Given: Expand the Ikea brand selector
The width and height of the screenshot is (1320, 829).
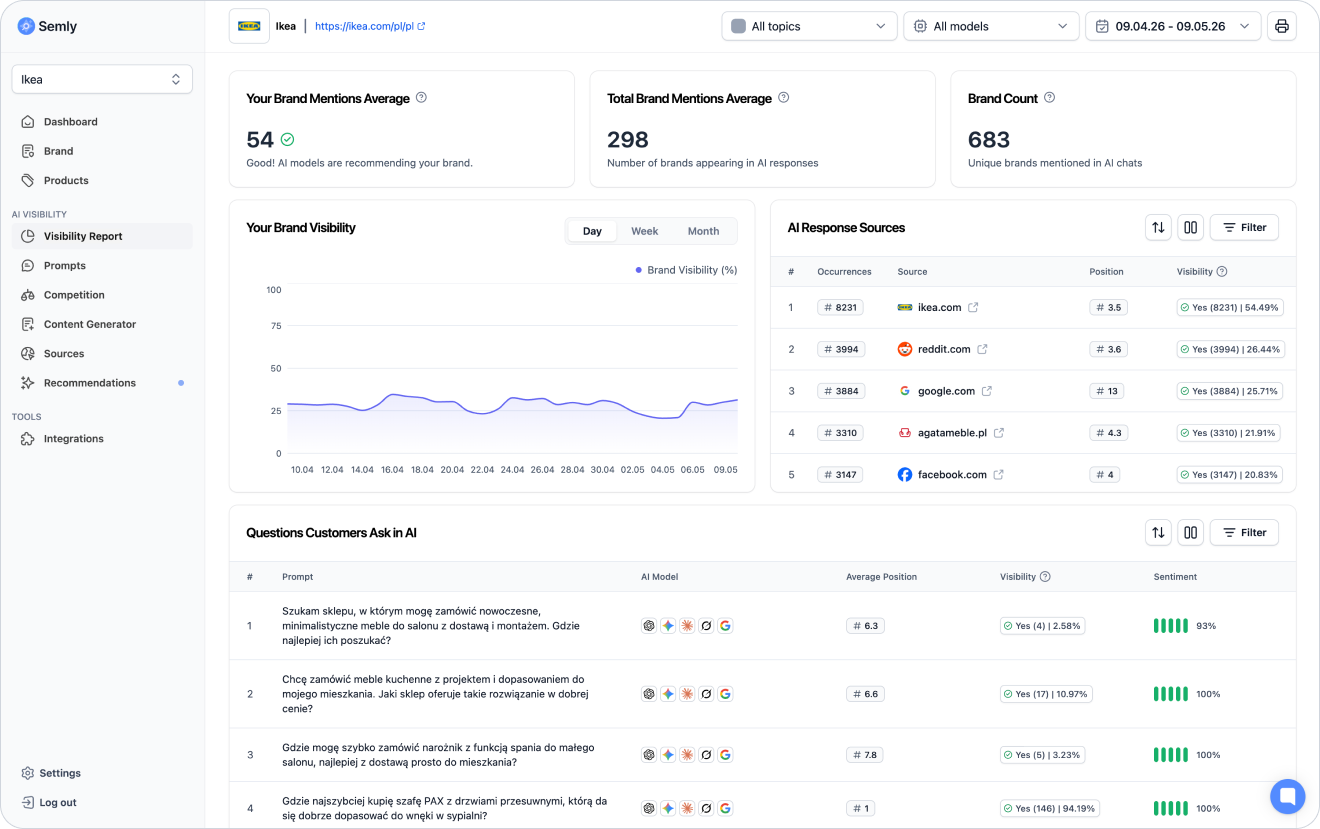Looking at the screenshot, I should [x=102, y=79].
